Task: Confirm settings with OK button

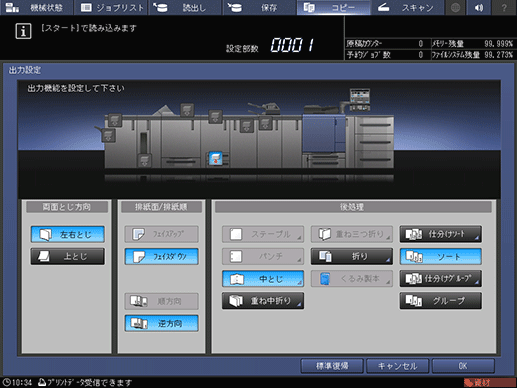Action: pos(463,366)
